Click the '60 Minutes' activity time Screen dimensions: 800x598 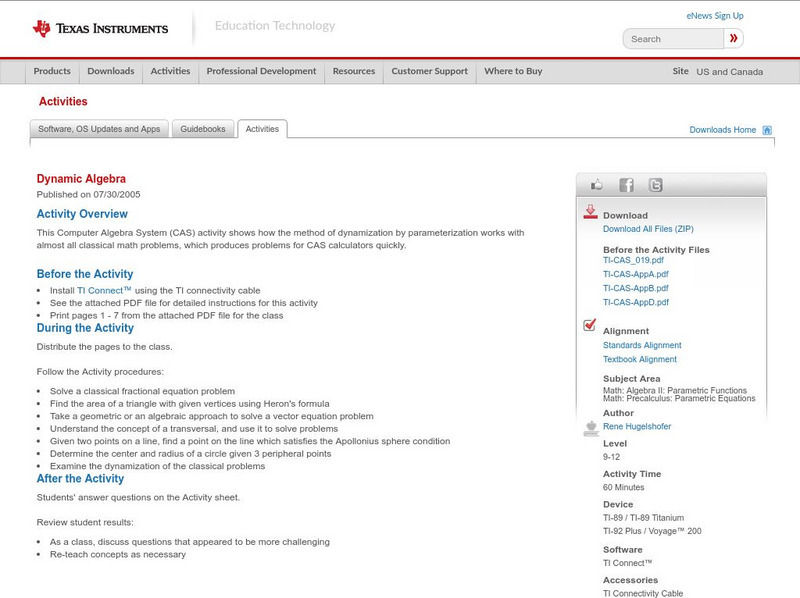[x=623, y=487]
